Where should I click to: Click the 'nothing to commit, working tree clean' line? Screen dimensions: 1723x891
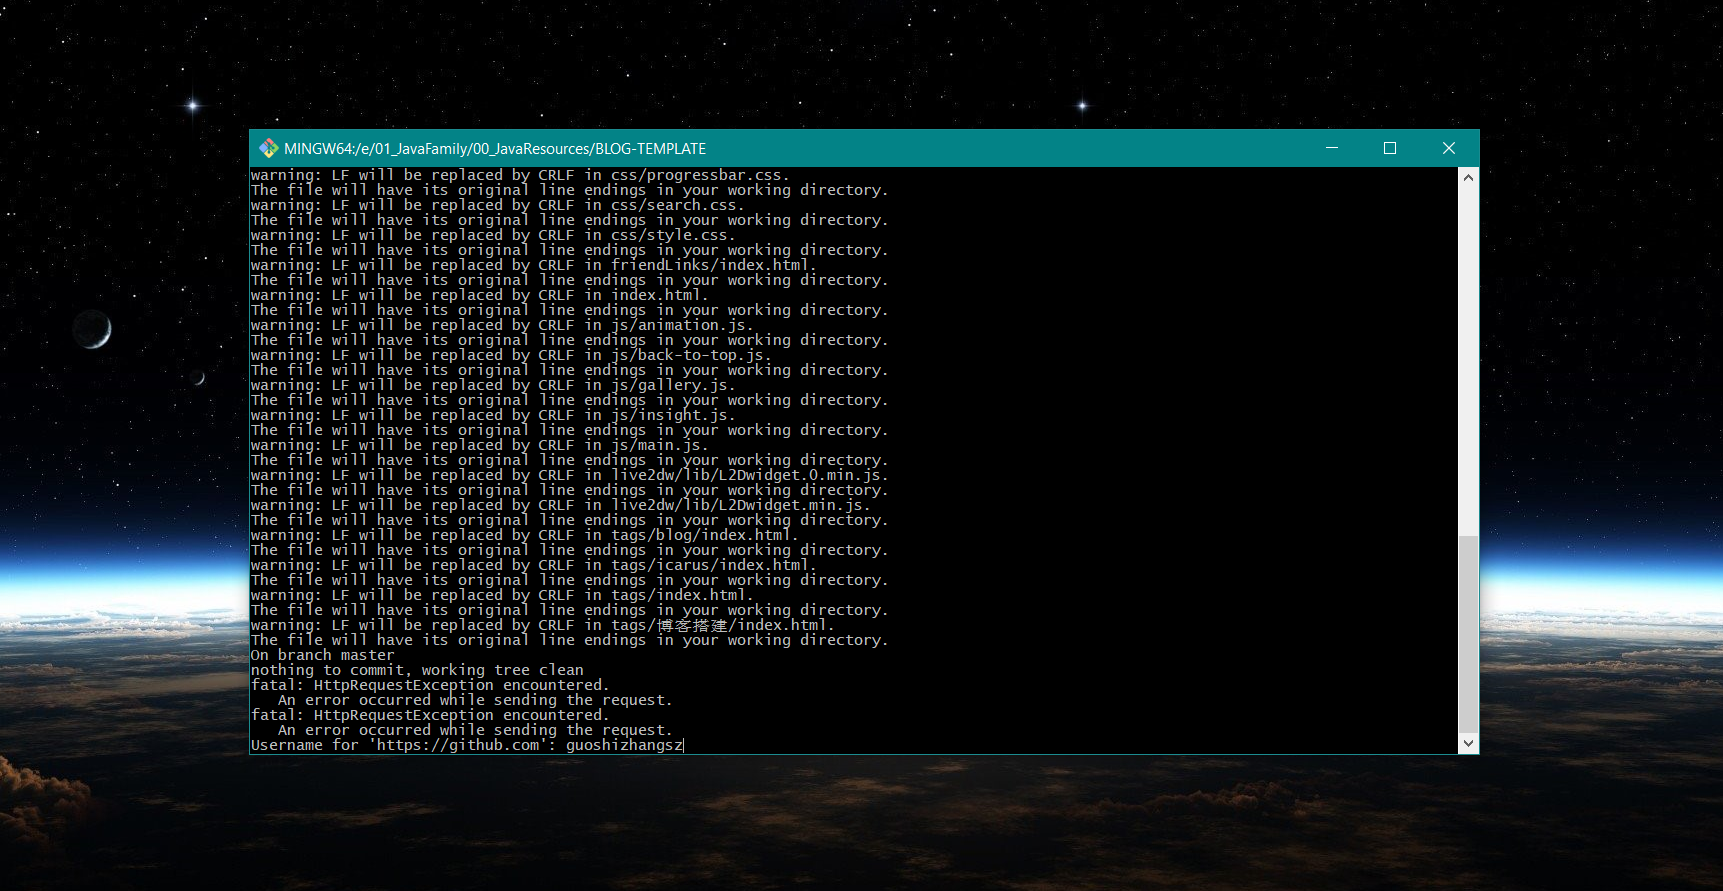417,670
